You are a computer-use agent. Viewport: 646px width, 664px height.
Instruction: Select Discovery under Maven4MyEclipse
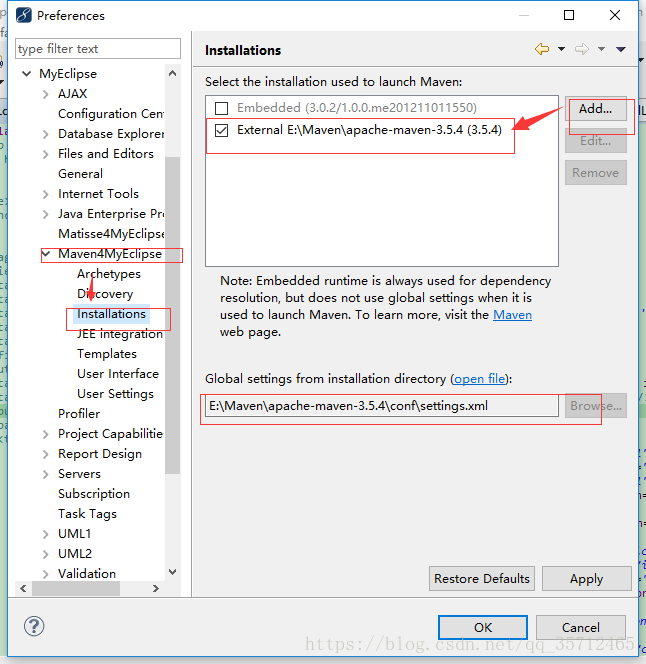tap(105, 294)
